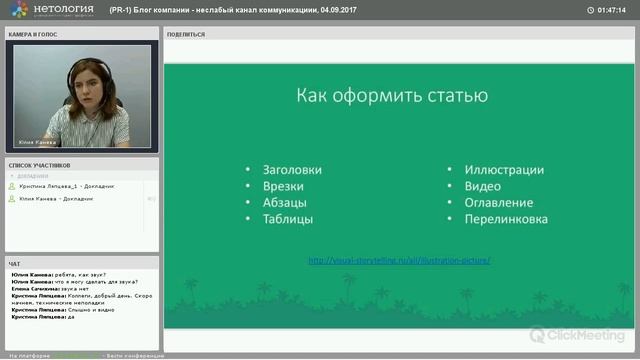Click the participants list scrollbar

click(x=144, y=207)
